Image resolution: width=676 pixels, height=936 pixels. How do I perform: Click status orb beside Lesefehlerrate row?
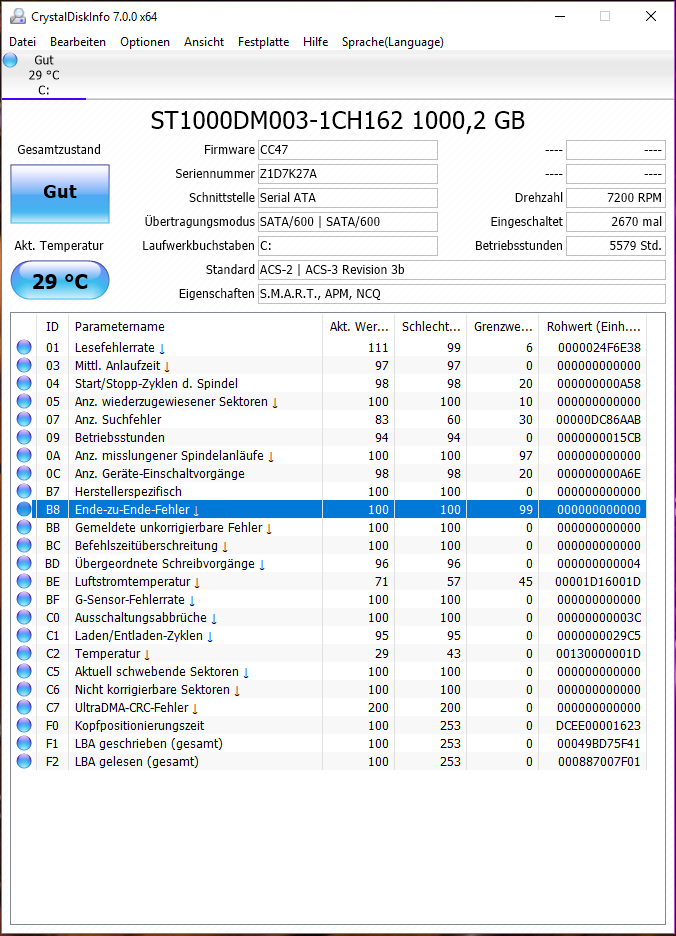[23, 348]
